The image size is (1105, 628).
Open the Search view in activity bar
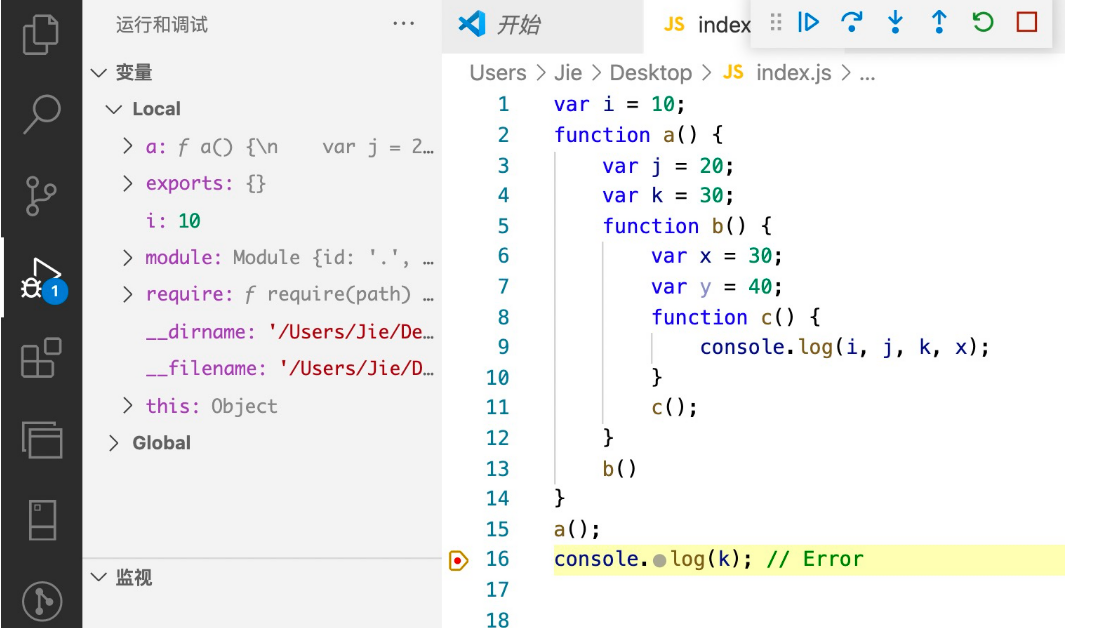41,114
